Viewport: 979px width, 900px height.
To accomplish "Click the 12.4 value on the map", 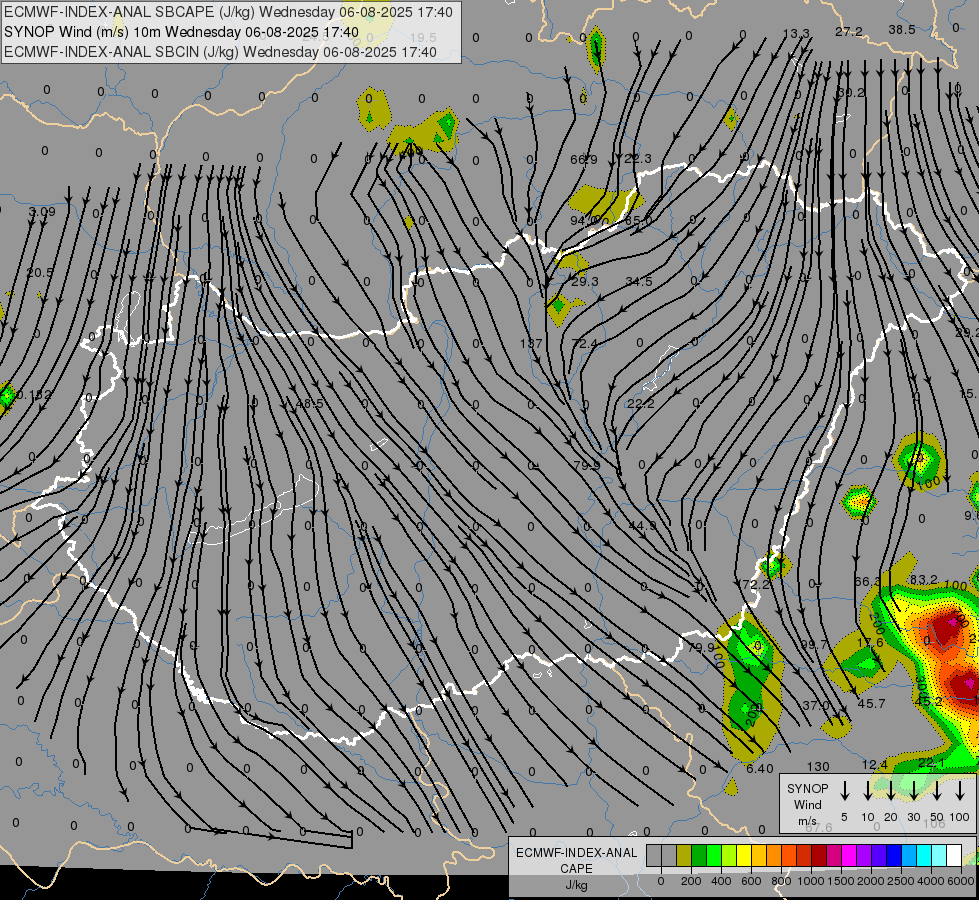I will (x=874, y=764).
